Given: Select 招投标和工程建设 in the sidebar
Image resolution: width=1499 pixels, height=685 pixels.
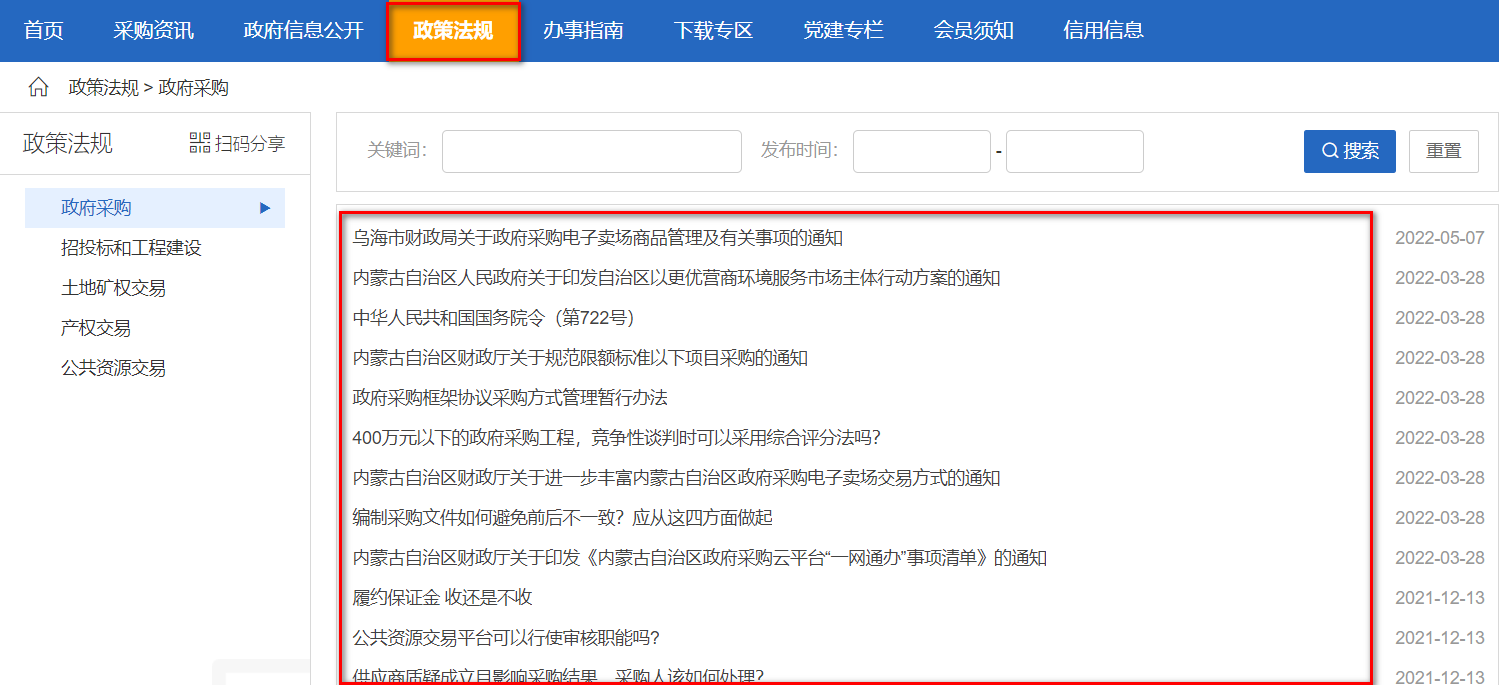Looking at the screenshot, I should point(131,248).
